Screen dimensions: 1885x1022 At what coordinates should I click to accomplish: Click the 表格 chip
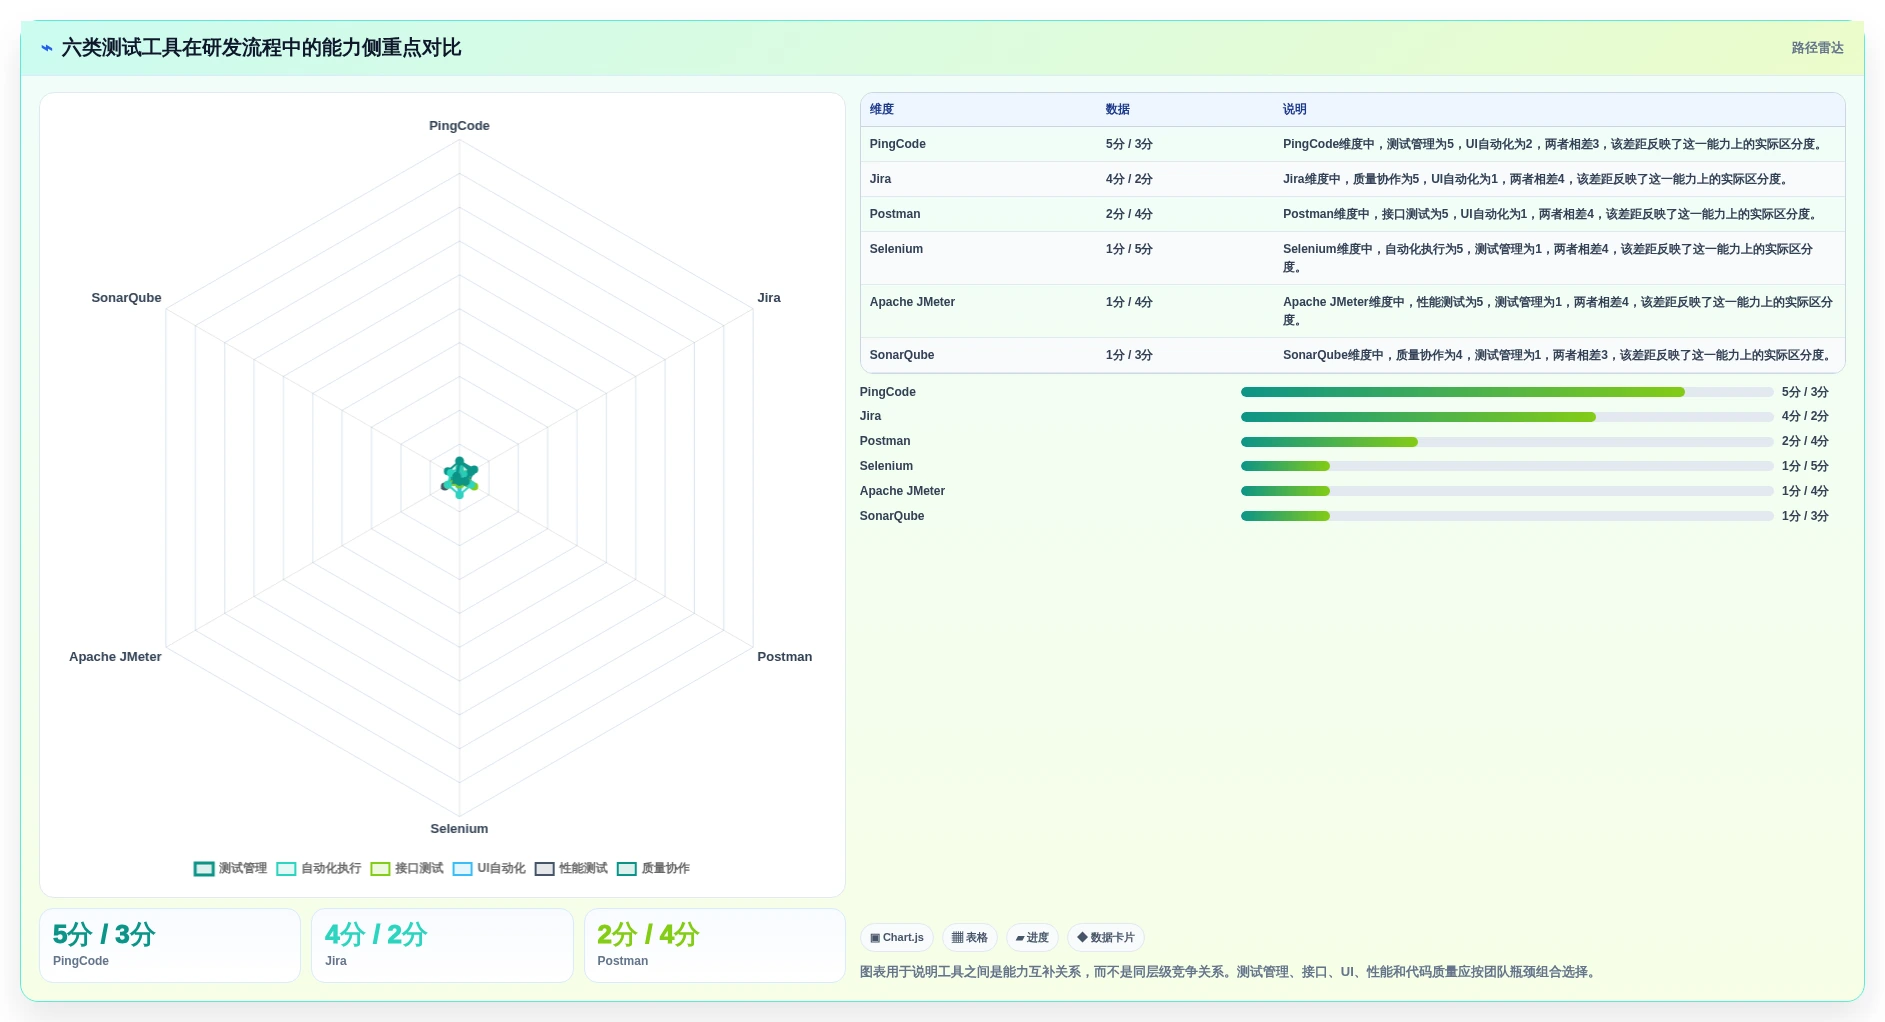[970, 938]
